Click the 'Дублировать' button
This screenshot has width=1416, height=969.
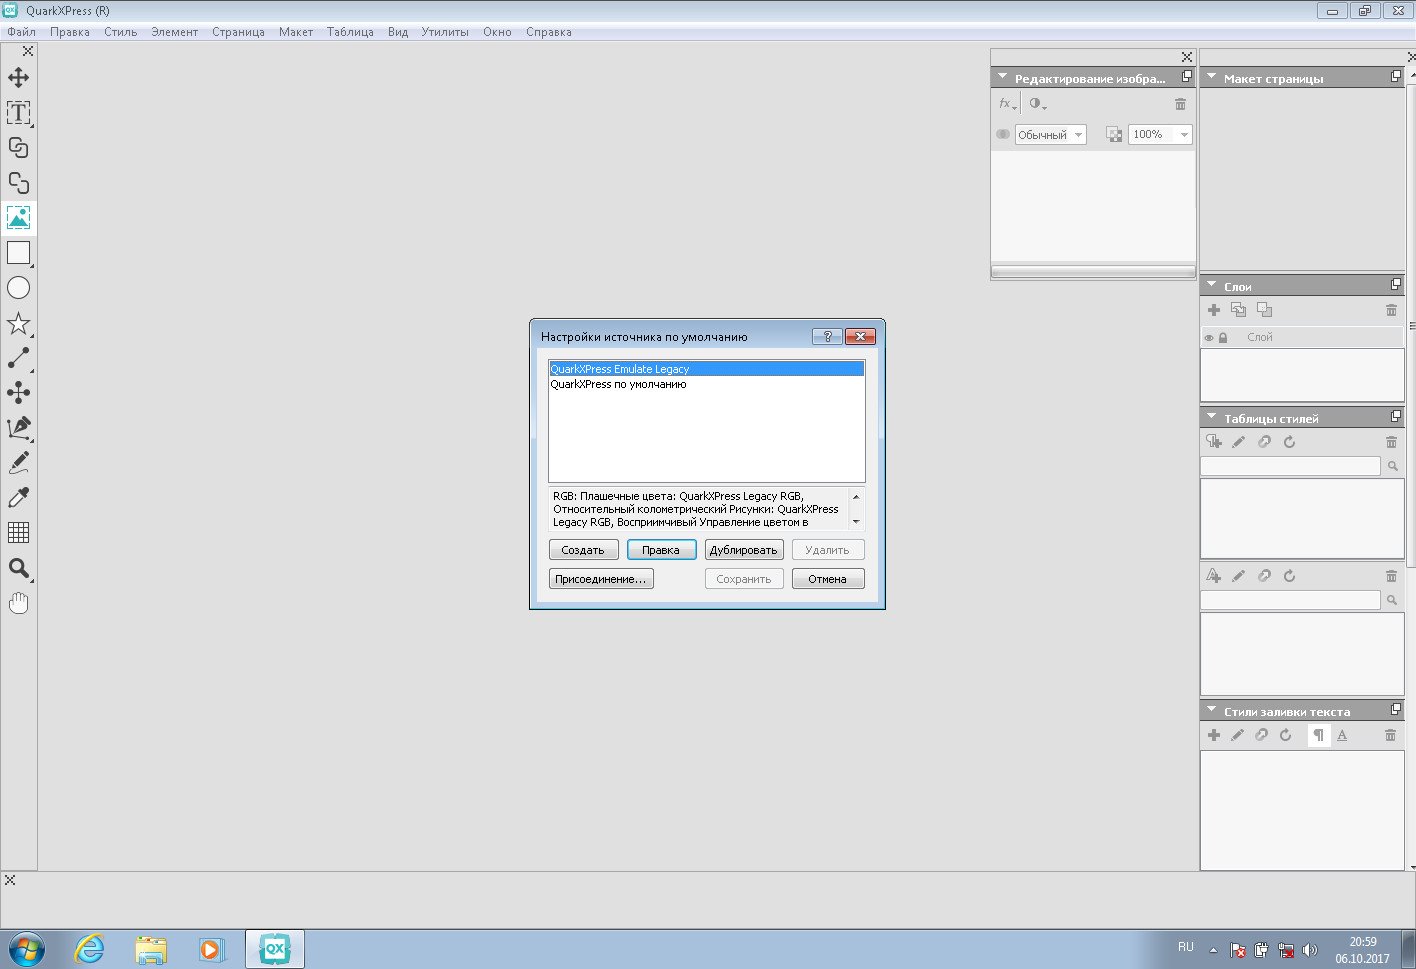click(743, 550)
